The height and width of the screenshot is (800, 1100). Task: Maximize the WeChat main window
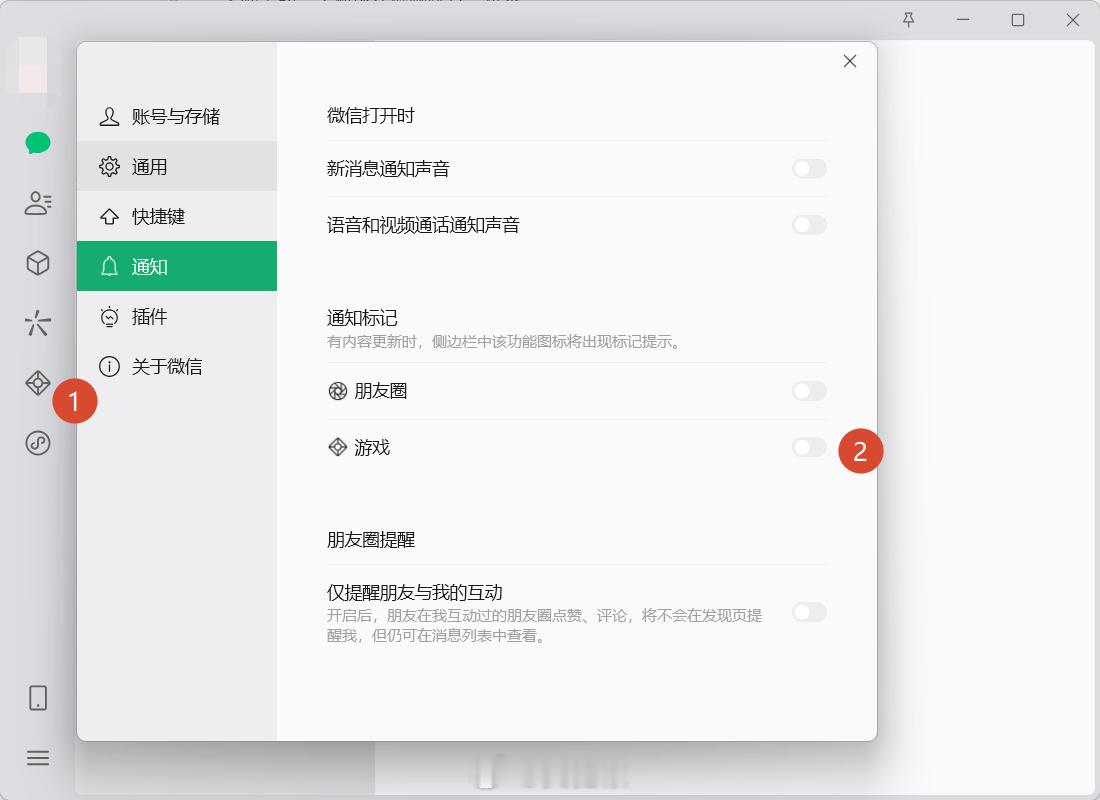point(1018,20)
